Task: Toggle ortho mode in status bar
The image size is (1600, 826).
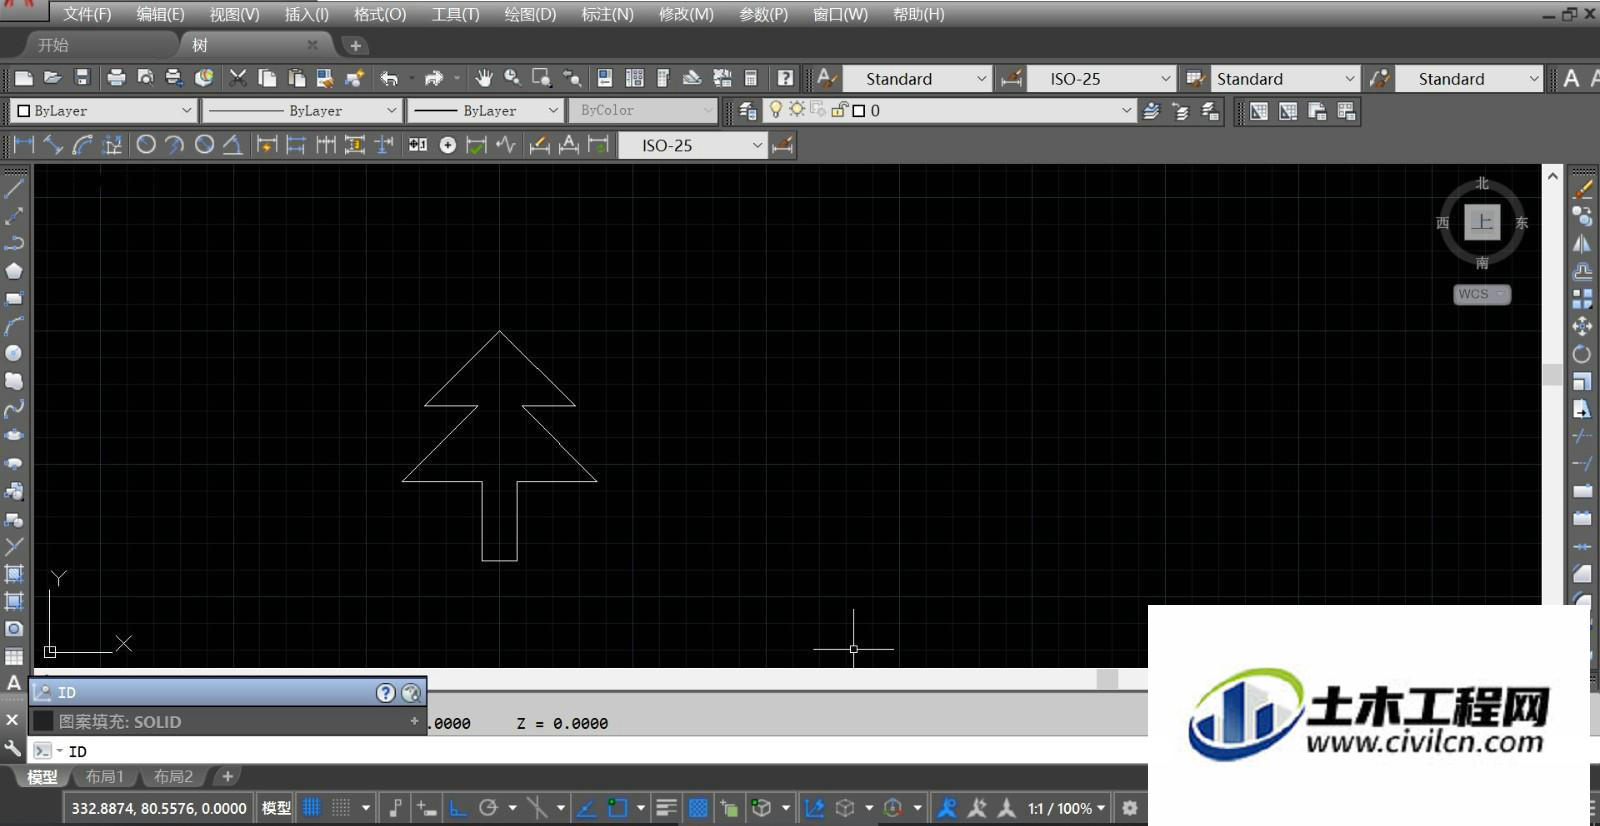Action: pos(458,807)
